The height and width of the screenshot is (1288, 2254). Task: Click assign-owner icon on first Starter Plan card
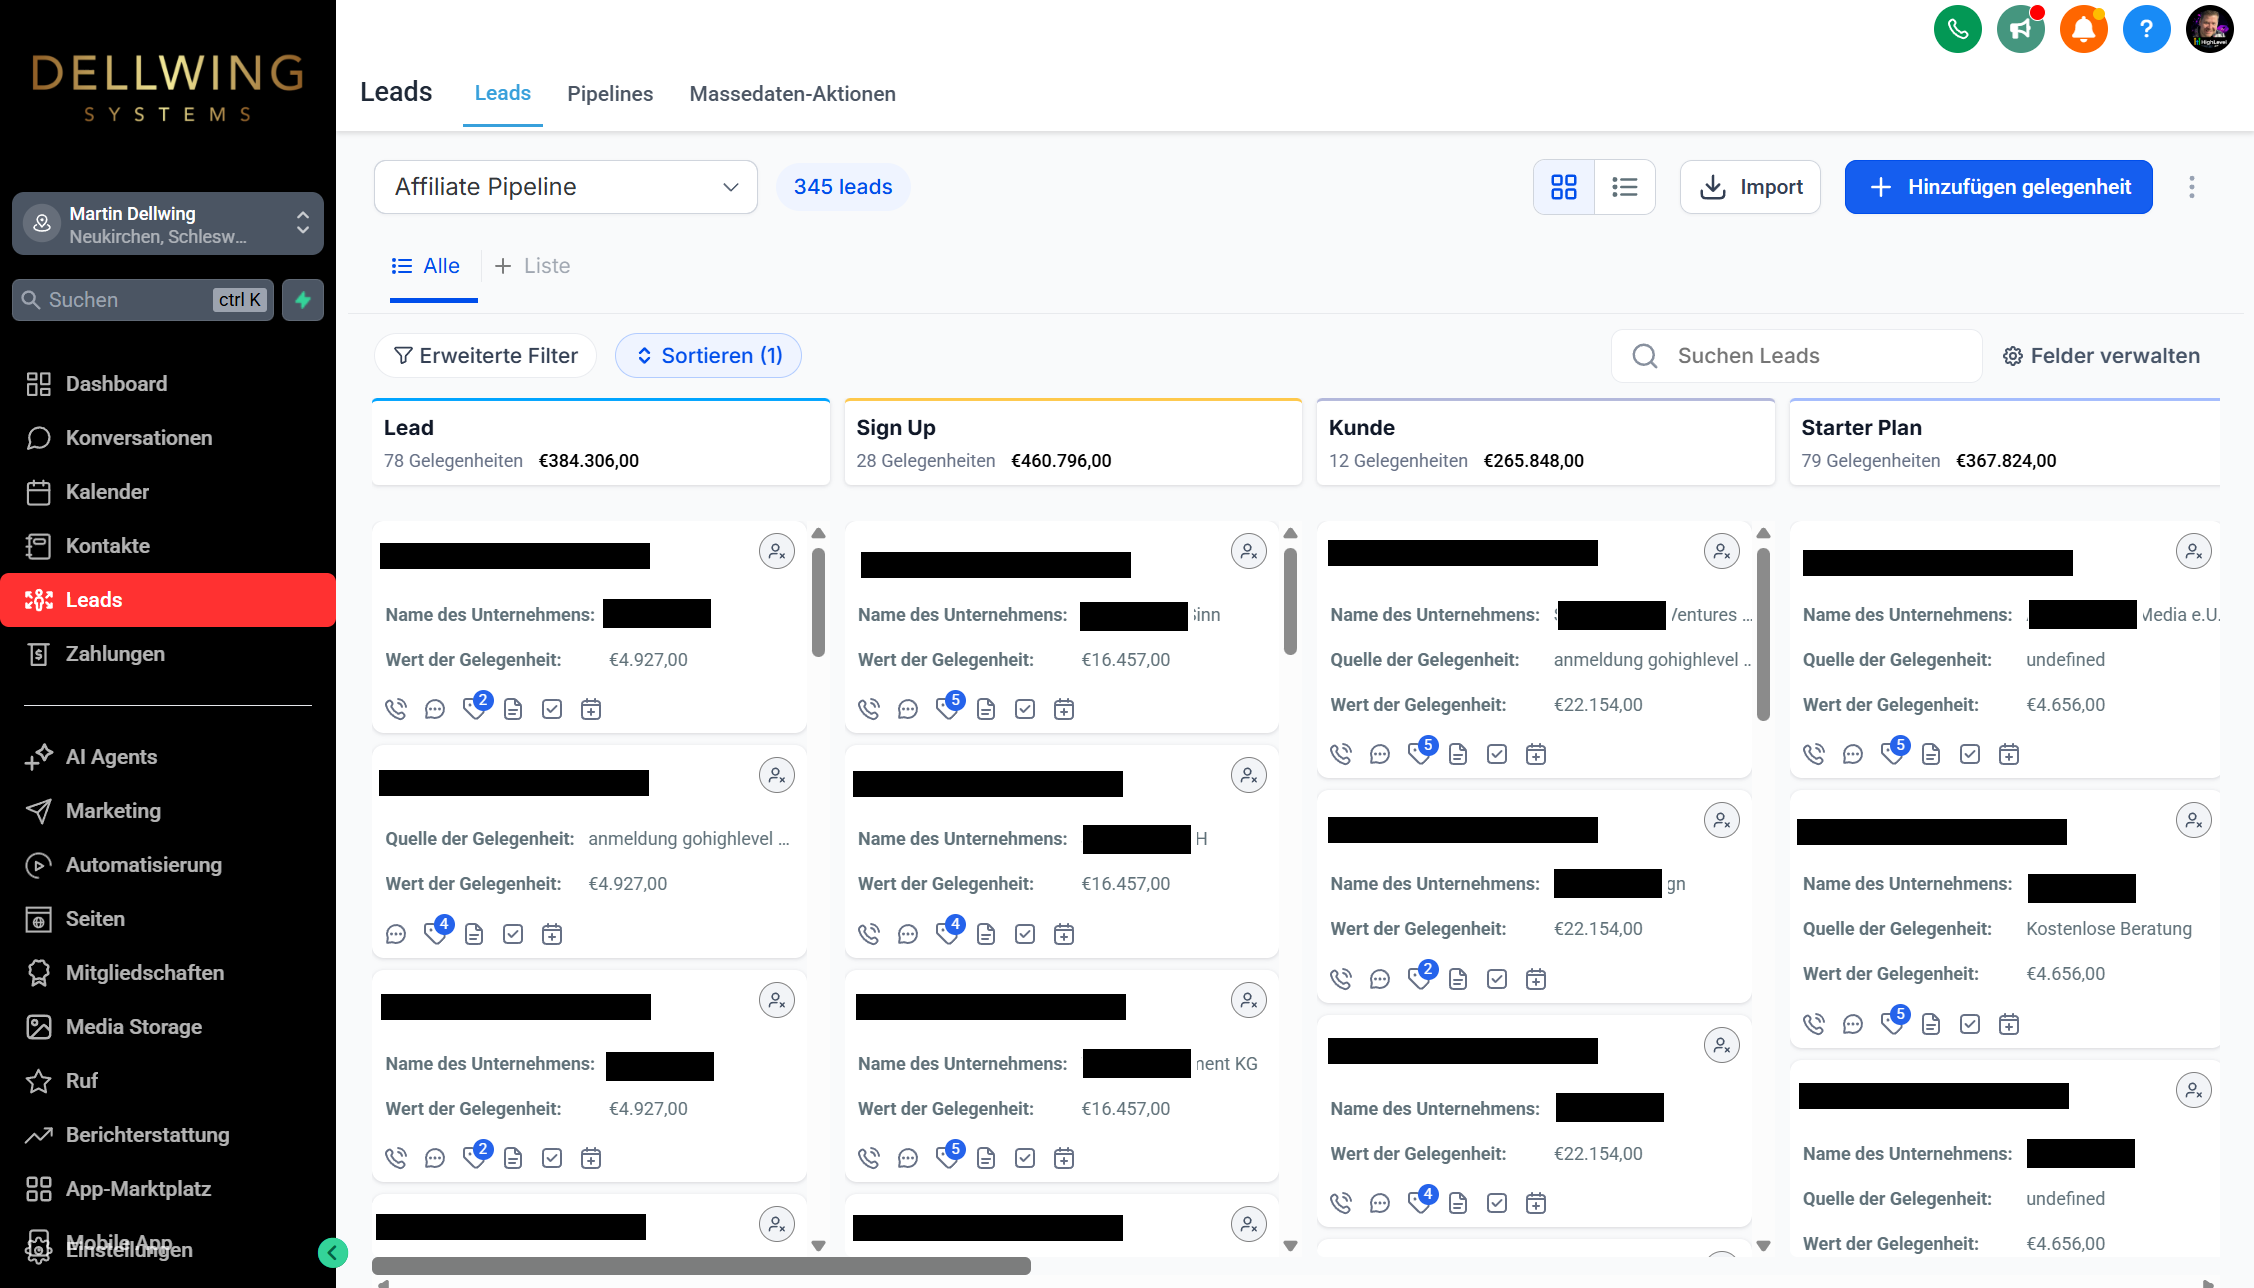point(2194,551)
